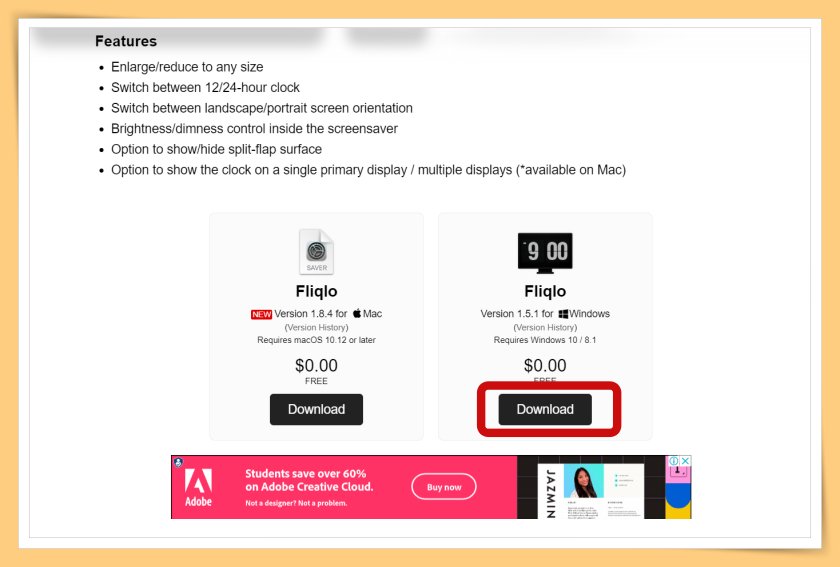Click the Features heading
Image resolution: width=840 pixels, height=567 pixels.
(x=126, y=41)
